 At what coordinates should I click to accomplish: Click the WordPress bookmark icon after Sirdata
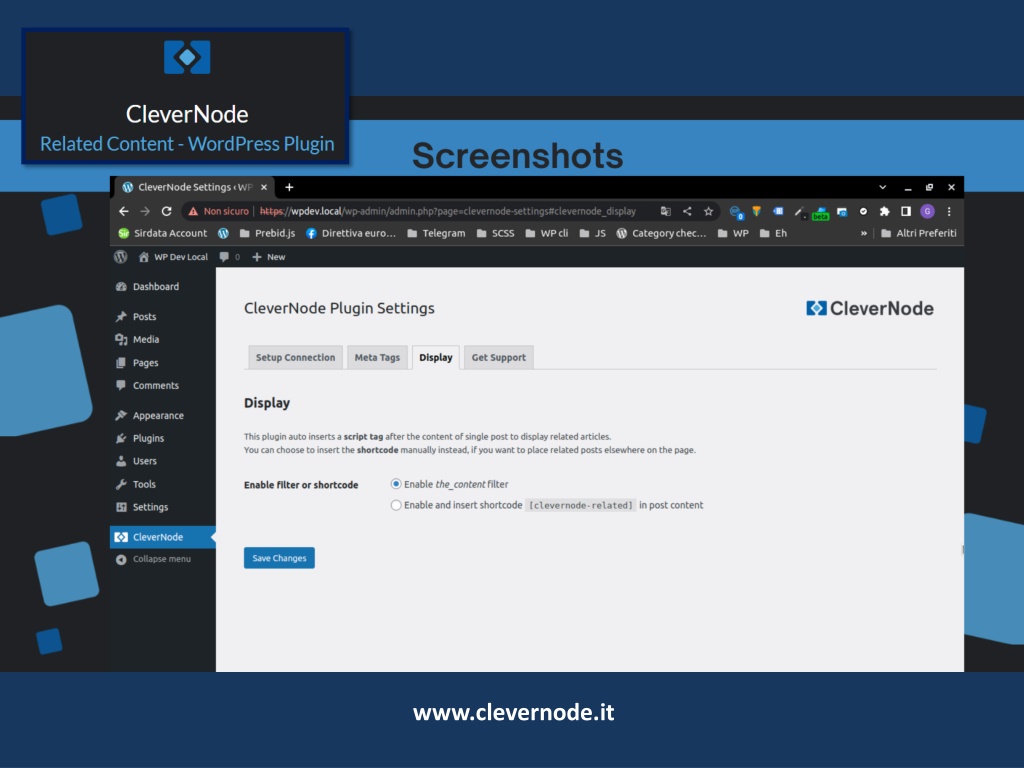(223, 233)
